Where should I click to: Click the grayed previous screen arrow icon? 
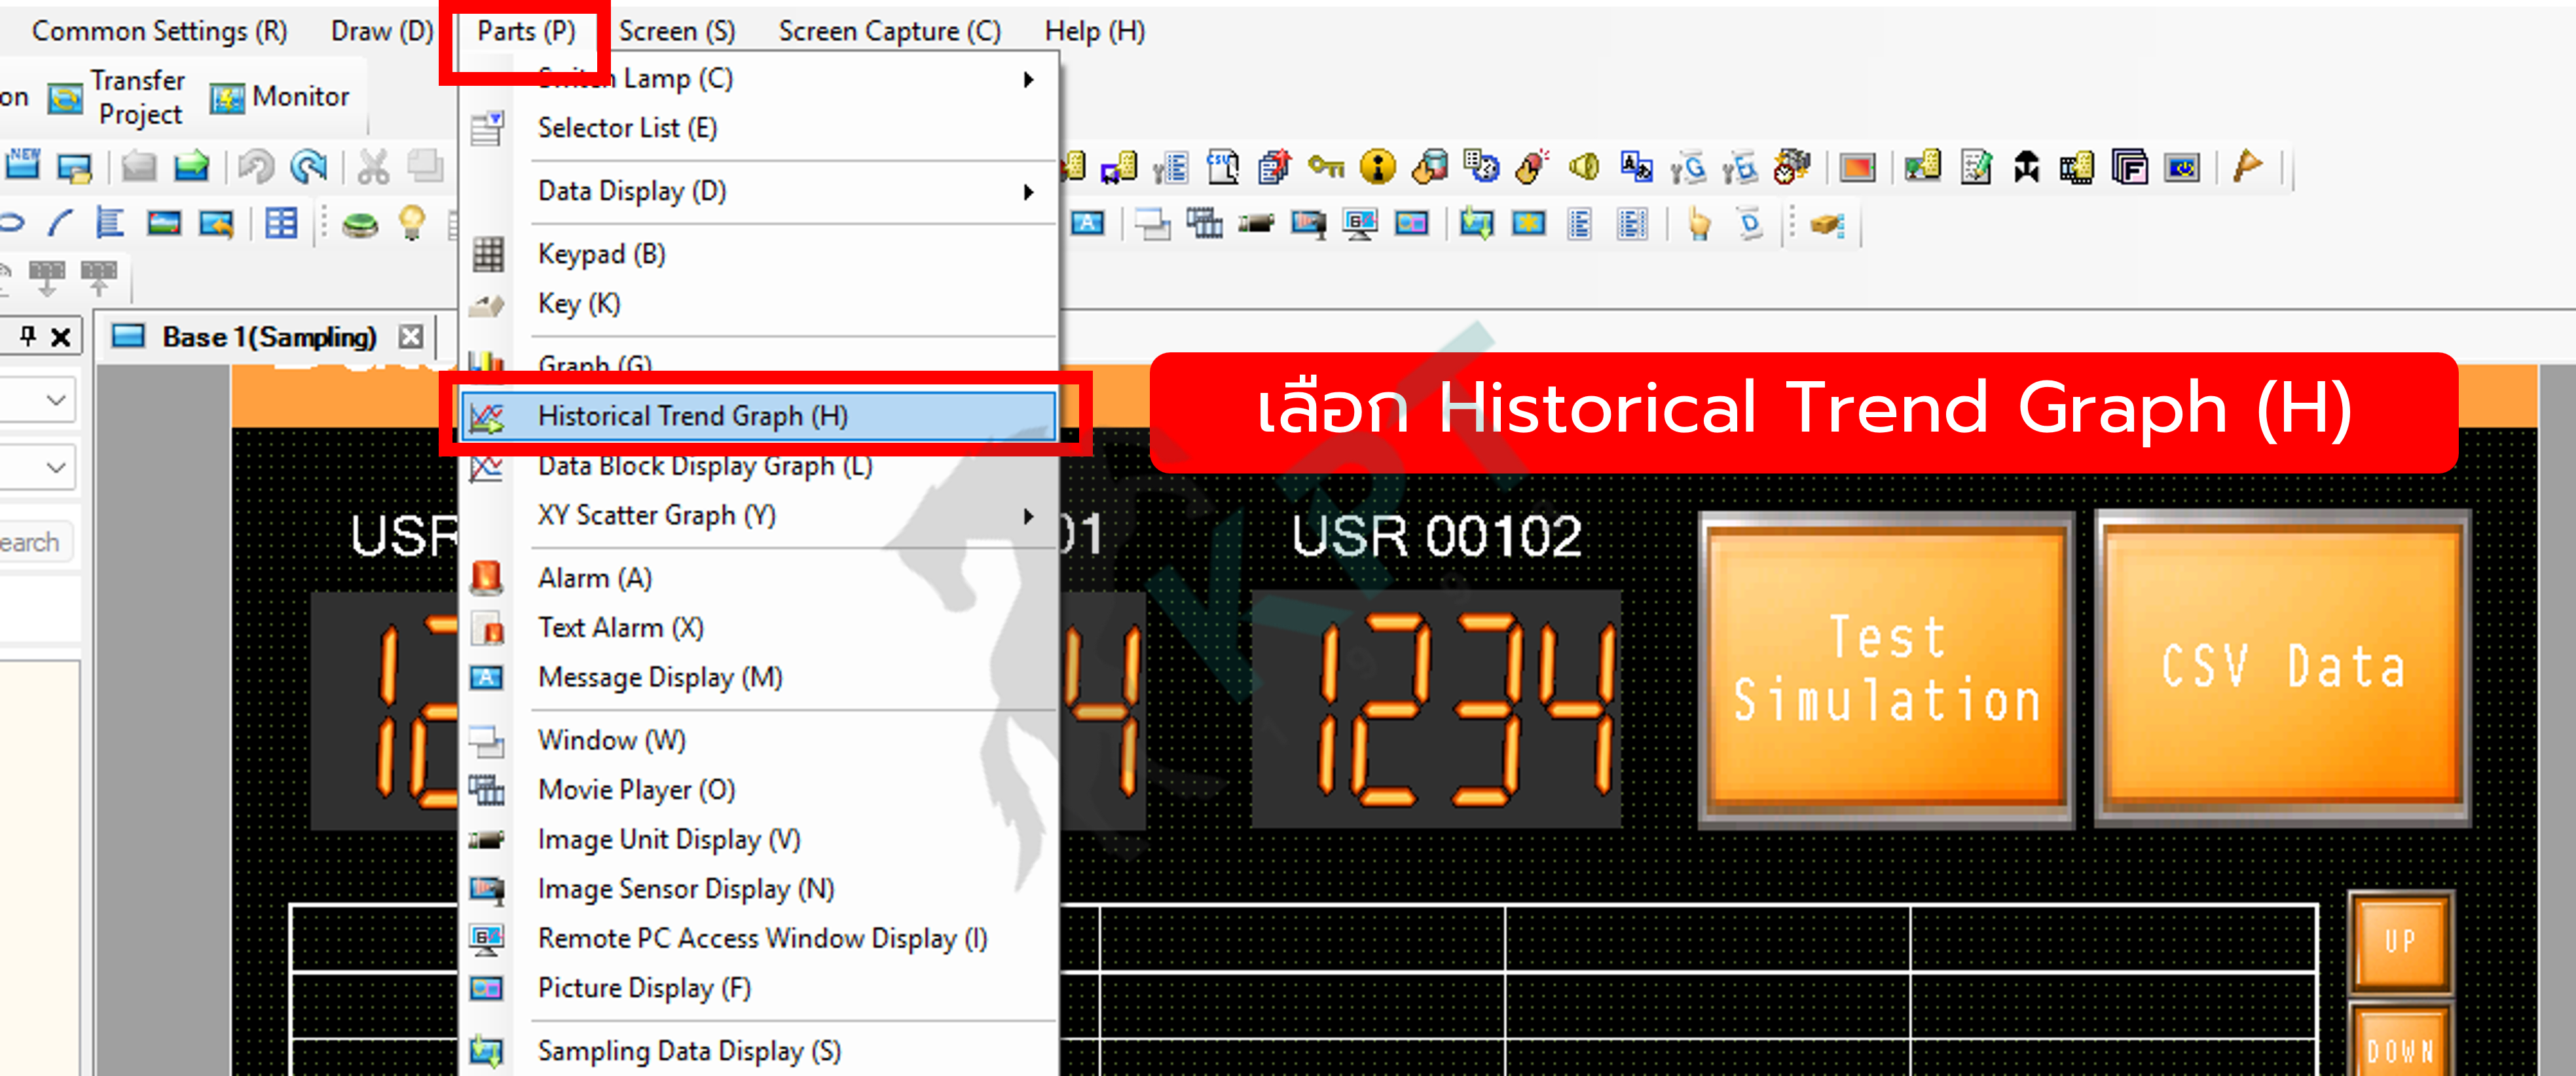click(139, 166)
